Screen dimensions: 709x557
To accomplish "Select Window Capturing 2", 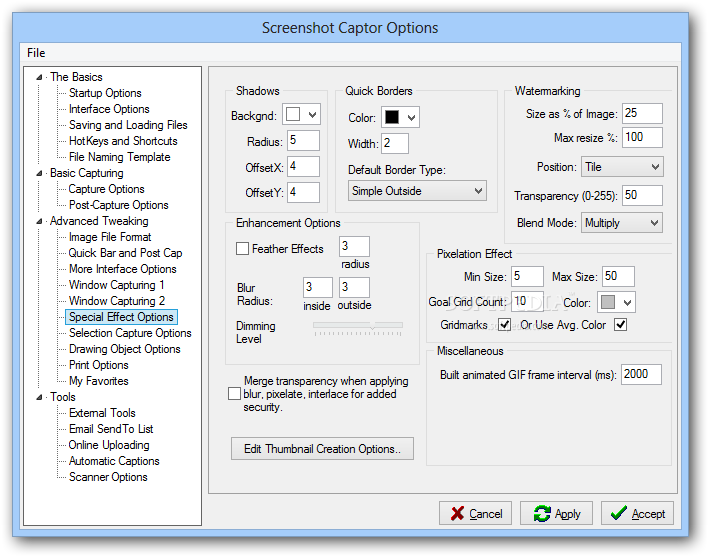I will pyautogui.click(x=117, y=301).
